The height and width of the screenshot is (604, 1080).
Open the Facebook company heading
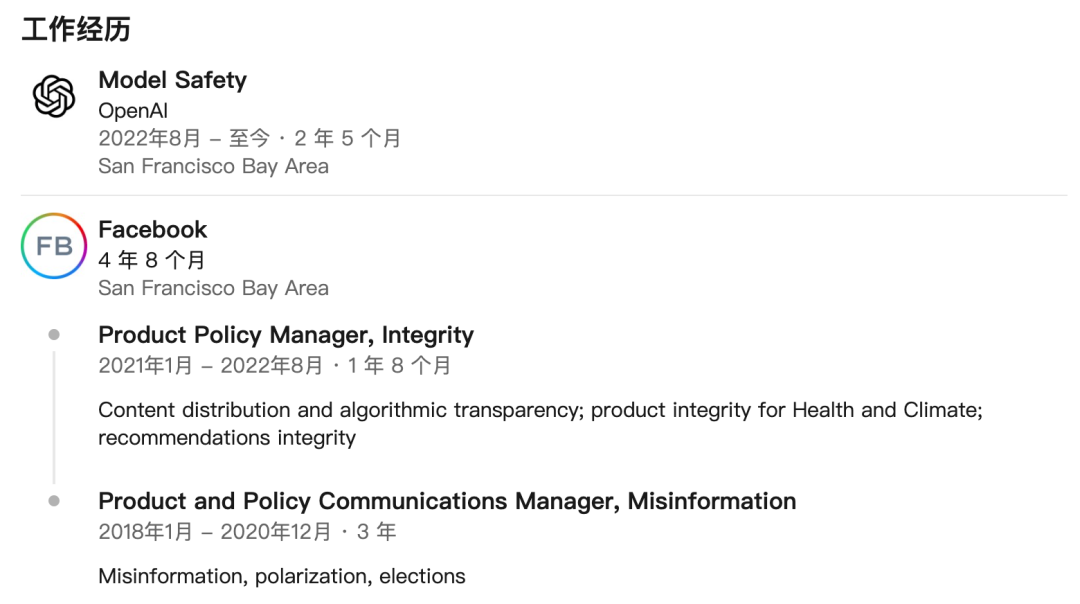tap(153, 229)
